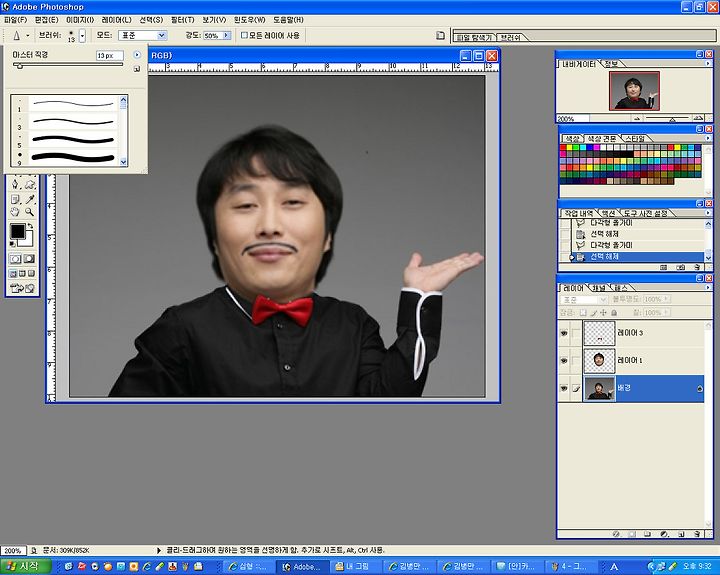Viewport: 720px width, 575px height.
Task: Click the 시작 Start button
Action: coord(24,566)
